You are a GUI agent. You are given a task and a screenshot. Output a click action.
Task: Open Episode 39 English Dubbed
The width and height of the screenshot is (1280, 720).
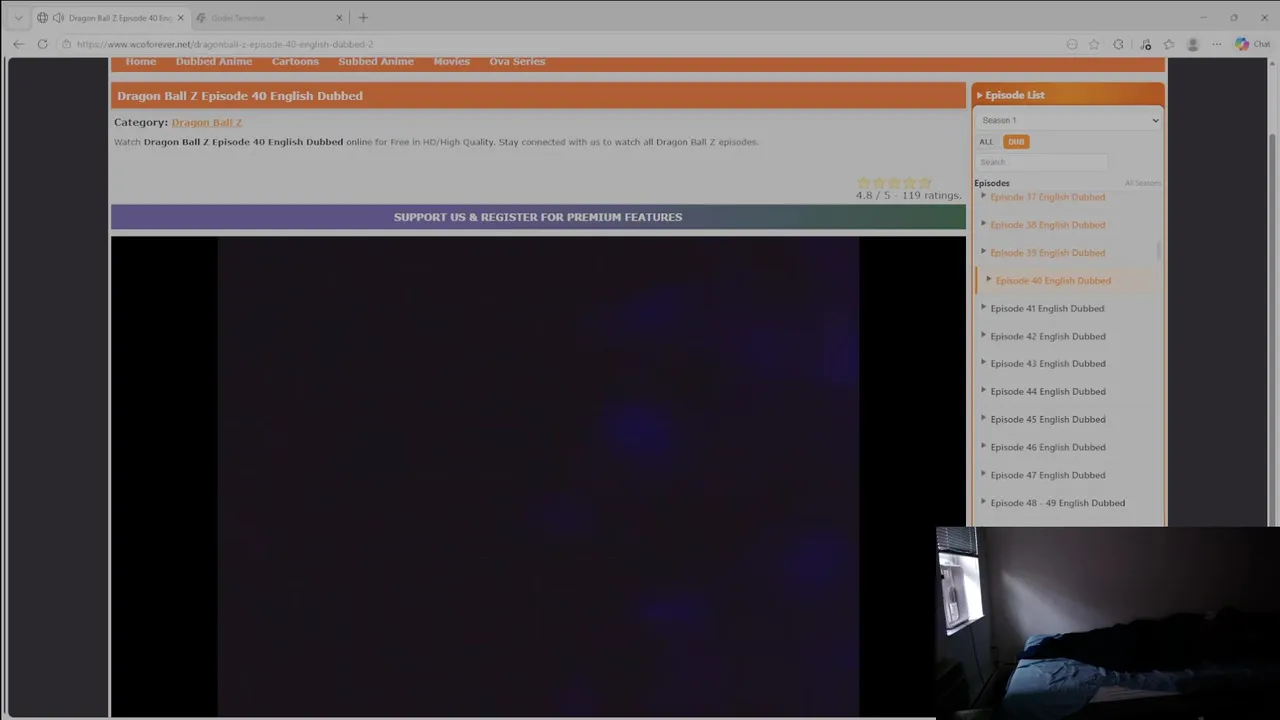pos(1047,253)
